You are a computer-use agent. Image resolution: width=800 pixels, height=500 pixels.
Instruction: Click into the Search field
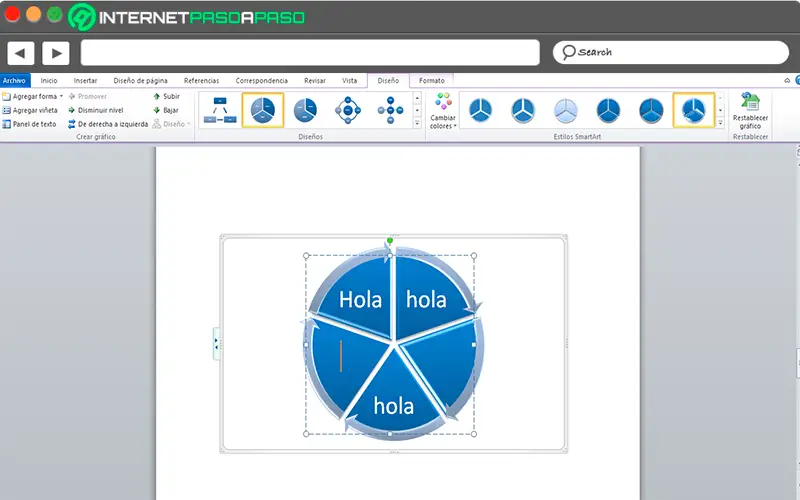tap(670, 53)
